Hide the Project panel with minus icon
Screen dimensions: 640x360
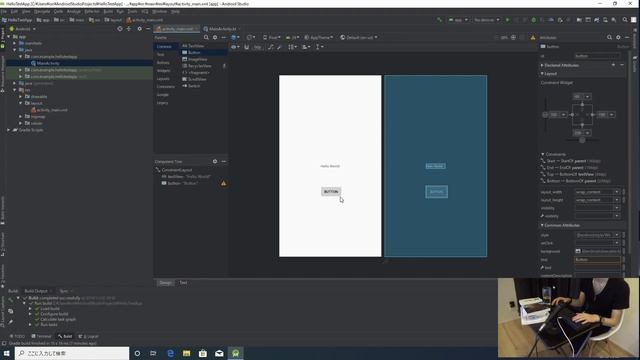(148, 29)
